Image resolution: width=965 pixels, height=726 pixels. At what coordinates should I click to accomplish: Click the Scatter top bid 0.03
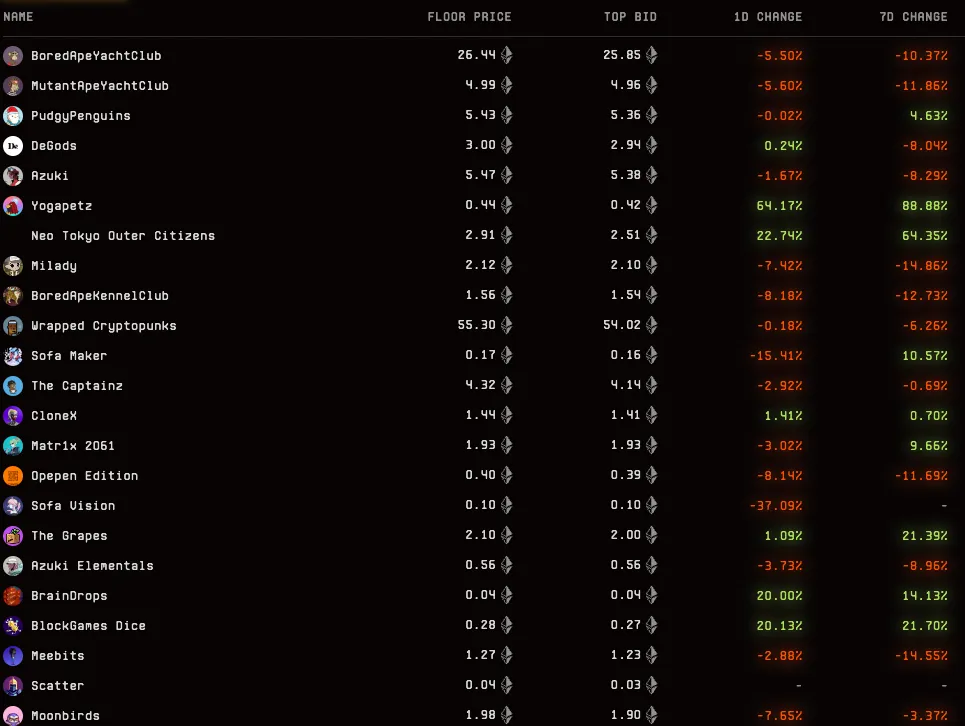[x=625, y=685]
